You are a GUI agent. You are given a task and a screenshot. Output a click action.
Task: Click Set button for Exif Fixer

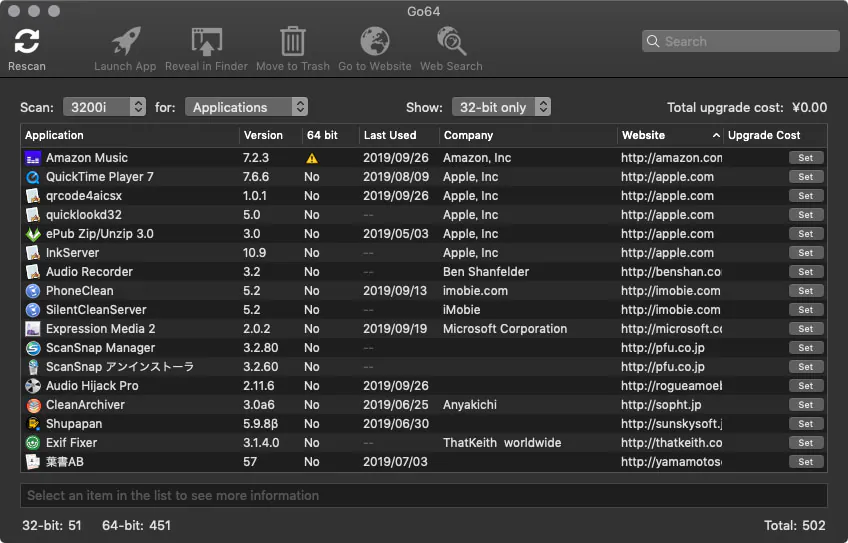806,443
